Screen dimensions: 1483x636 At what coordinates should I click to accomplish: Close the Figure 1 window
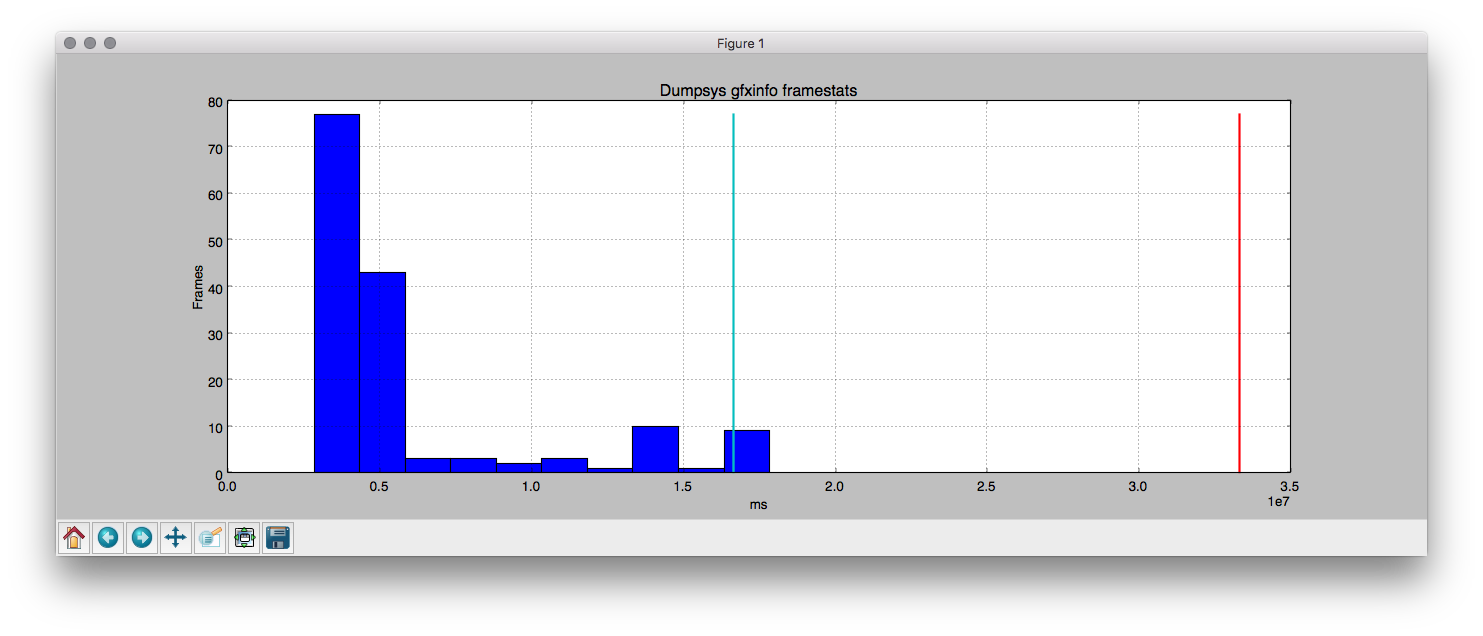click(70, 43)
